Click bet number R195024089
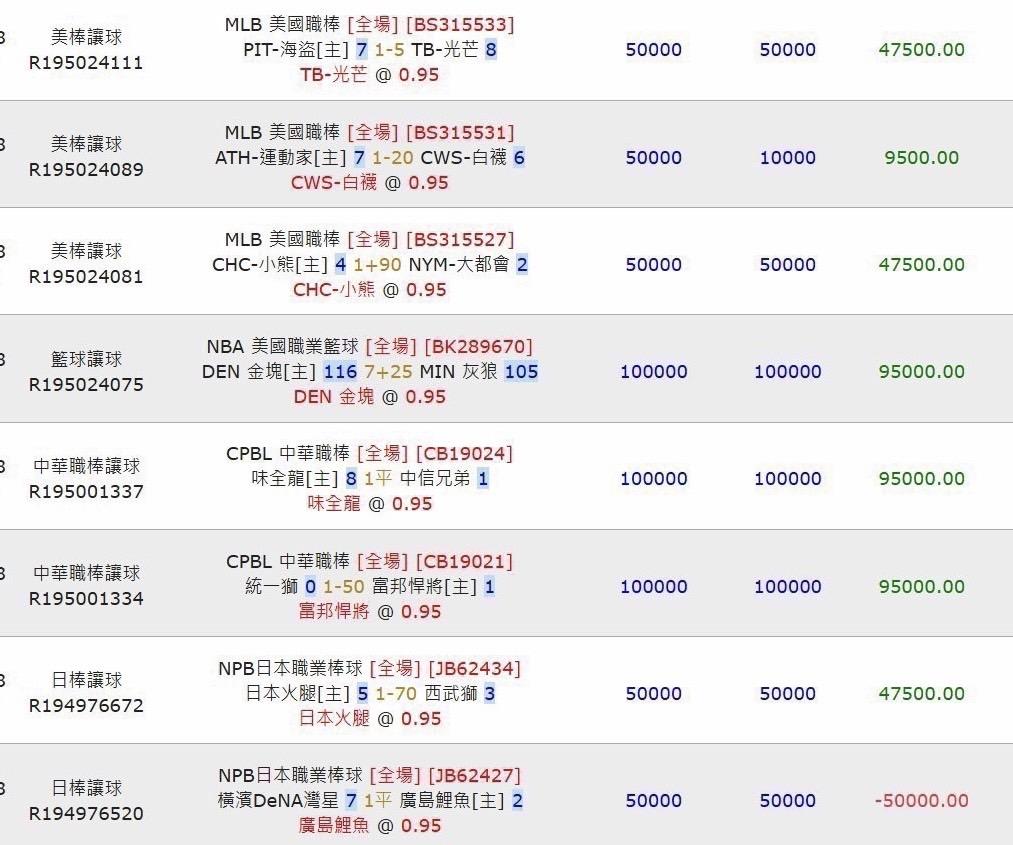The image size is (1013, 845). [x=86, y=170]
